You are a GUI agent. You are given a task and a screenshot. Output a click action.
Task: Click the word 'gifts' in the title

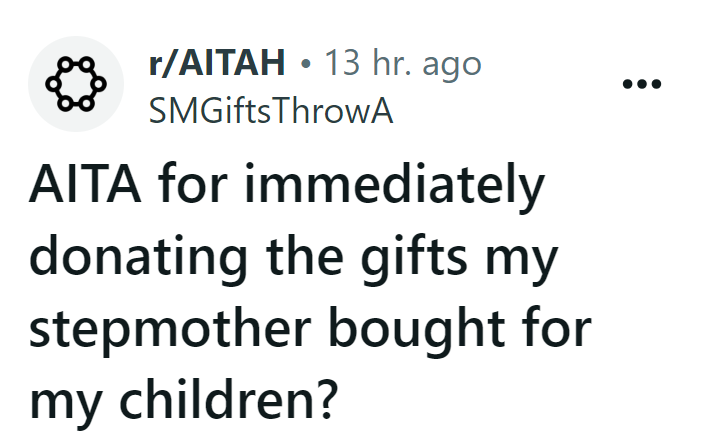pos(416,260)
